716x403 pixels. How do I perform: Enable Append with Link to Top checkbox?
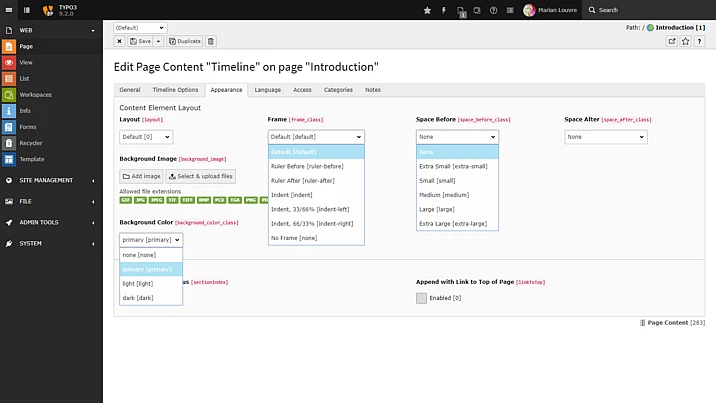421,298
